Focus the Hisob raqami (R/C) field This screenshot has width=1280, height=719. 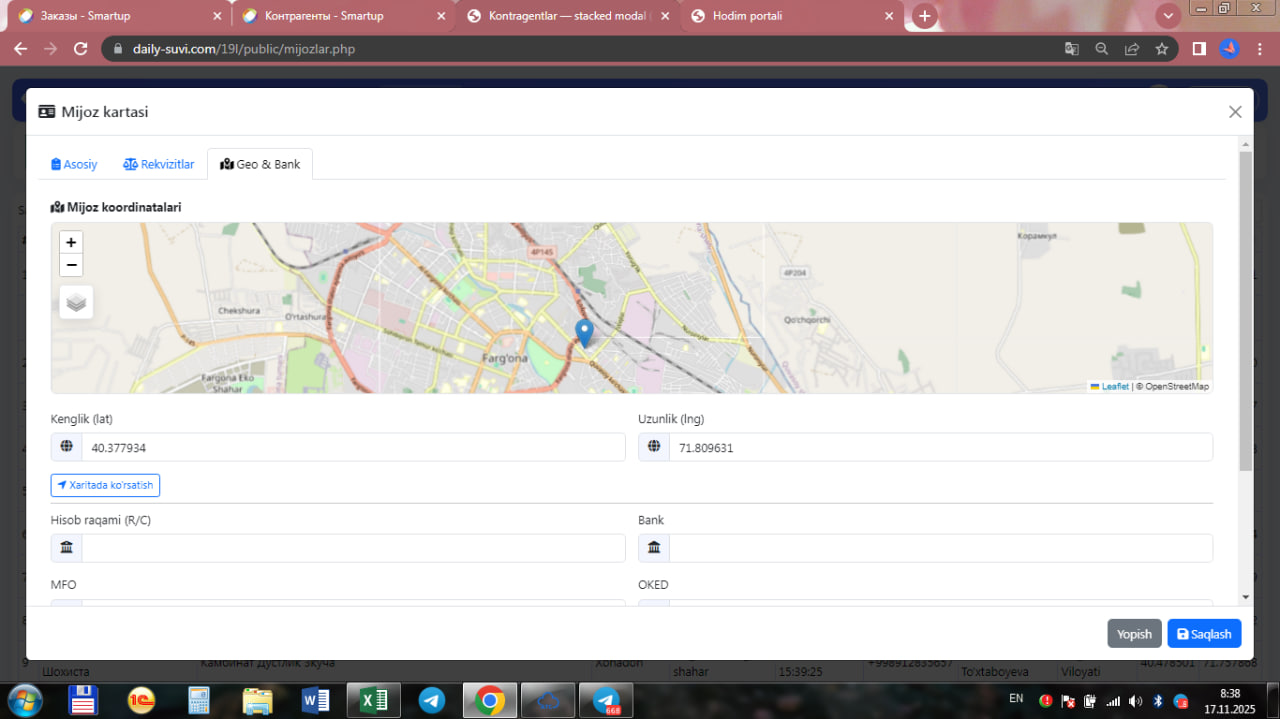pyautogui.click(x=352, y=548)
